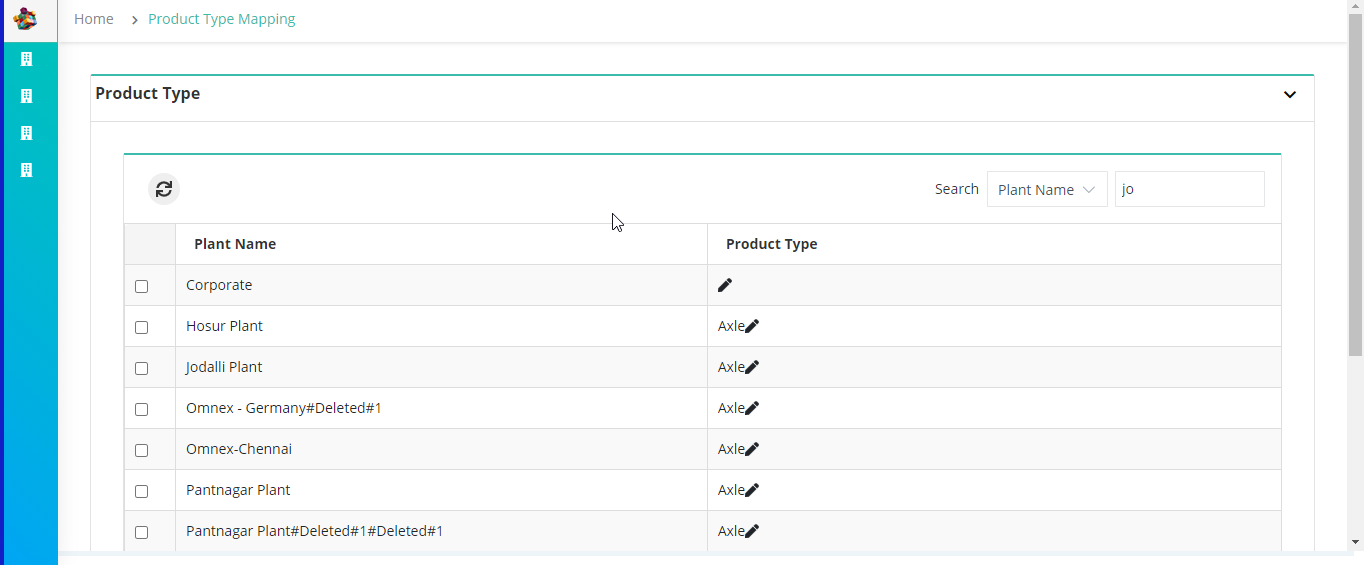The width and height of the screenshot is (1364, 565).
Task: Click the vertical scrollbar down arrow
Action: (x=1356, y=542)
